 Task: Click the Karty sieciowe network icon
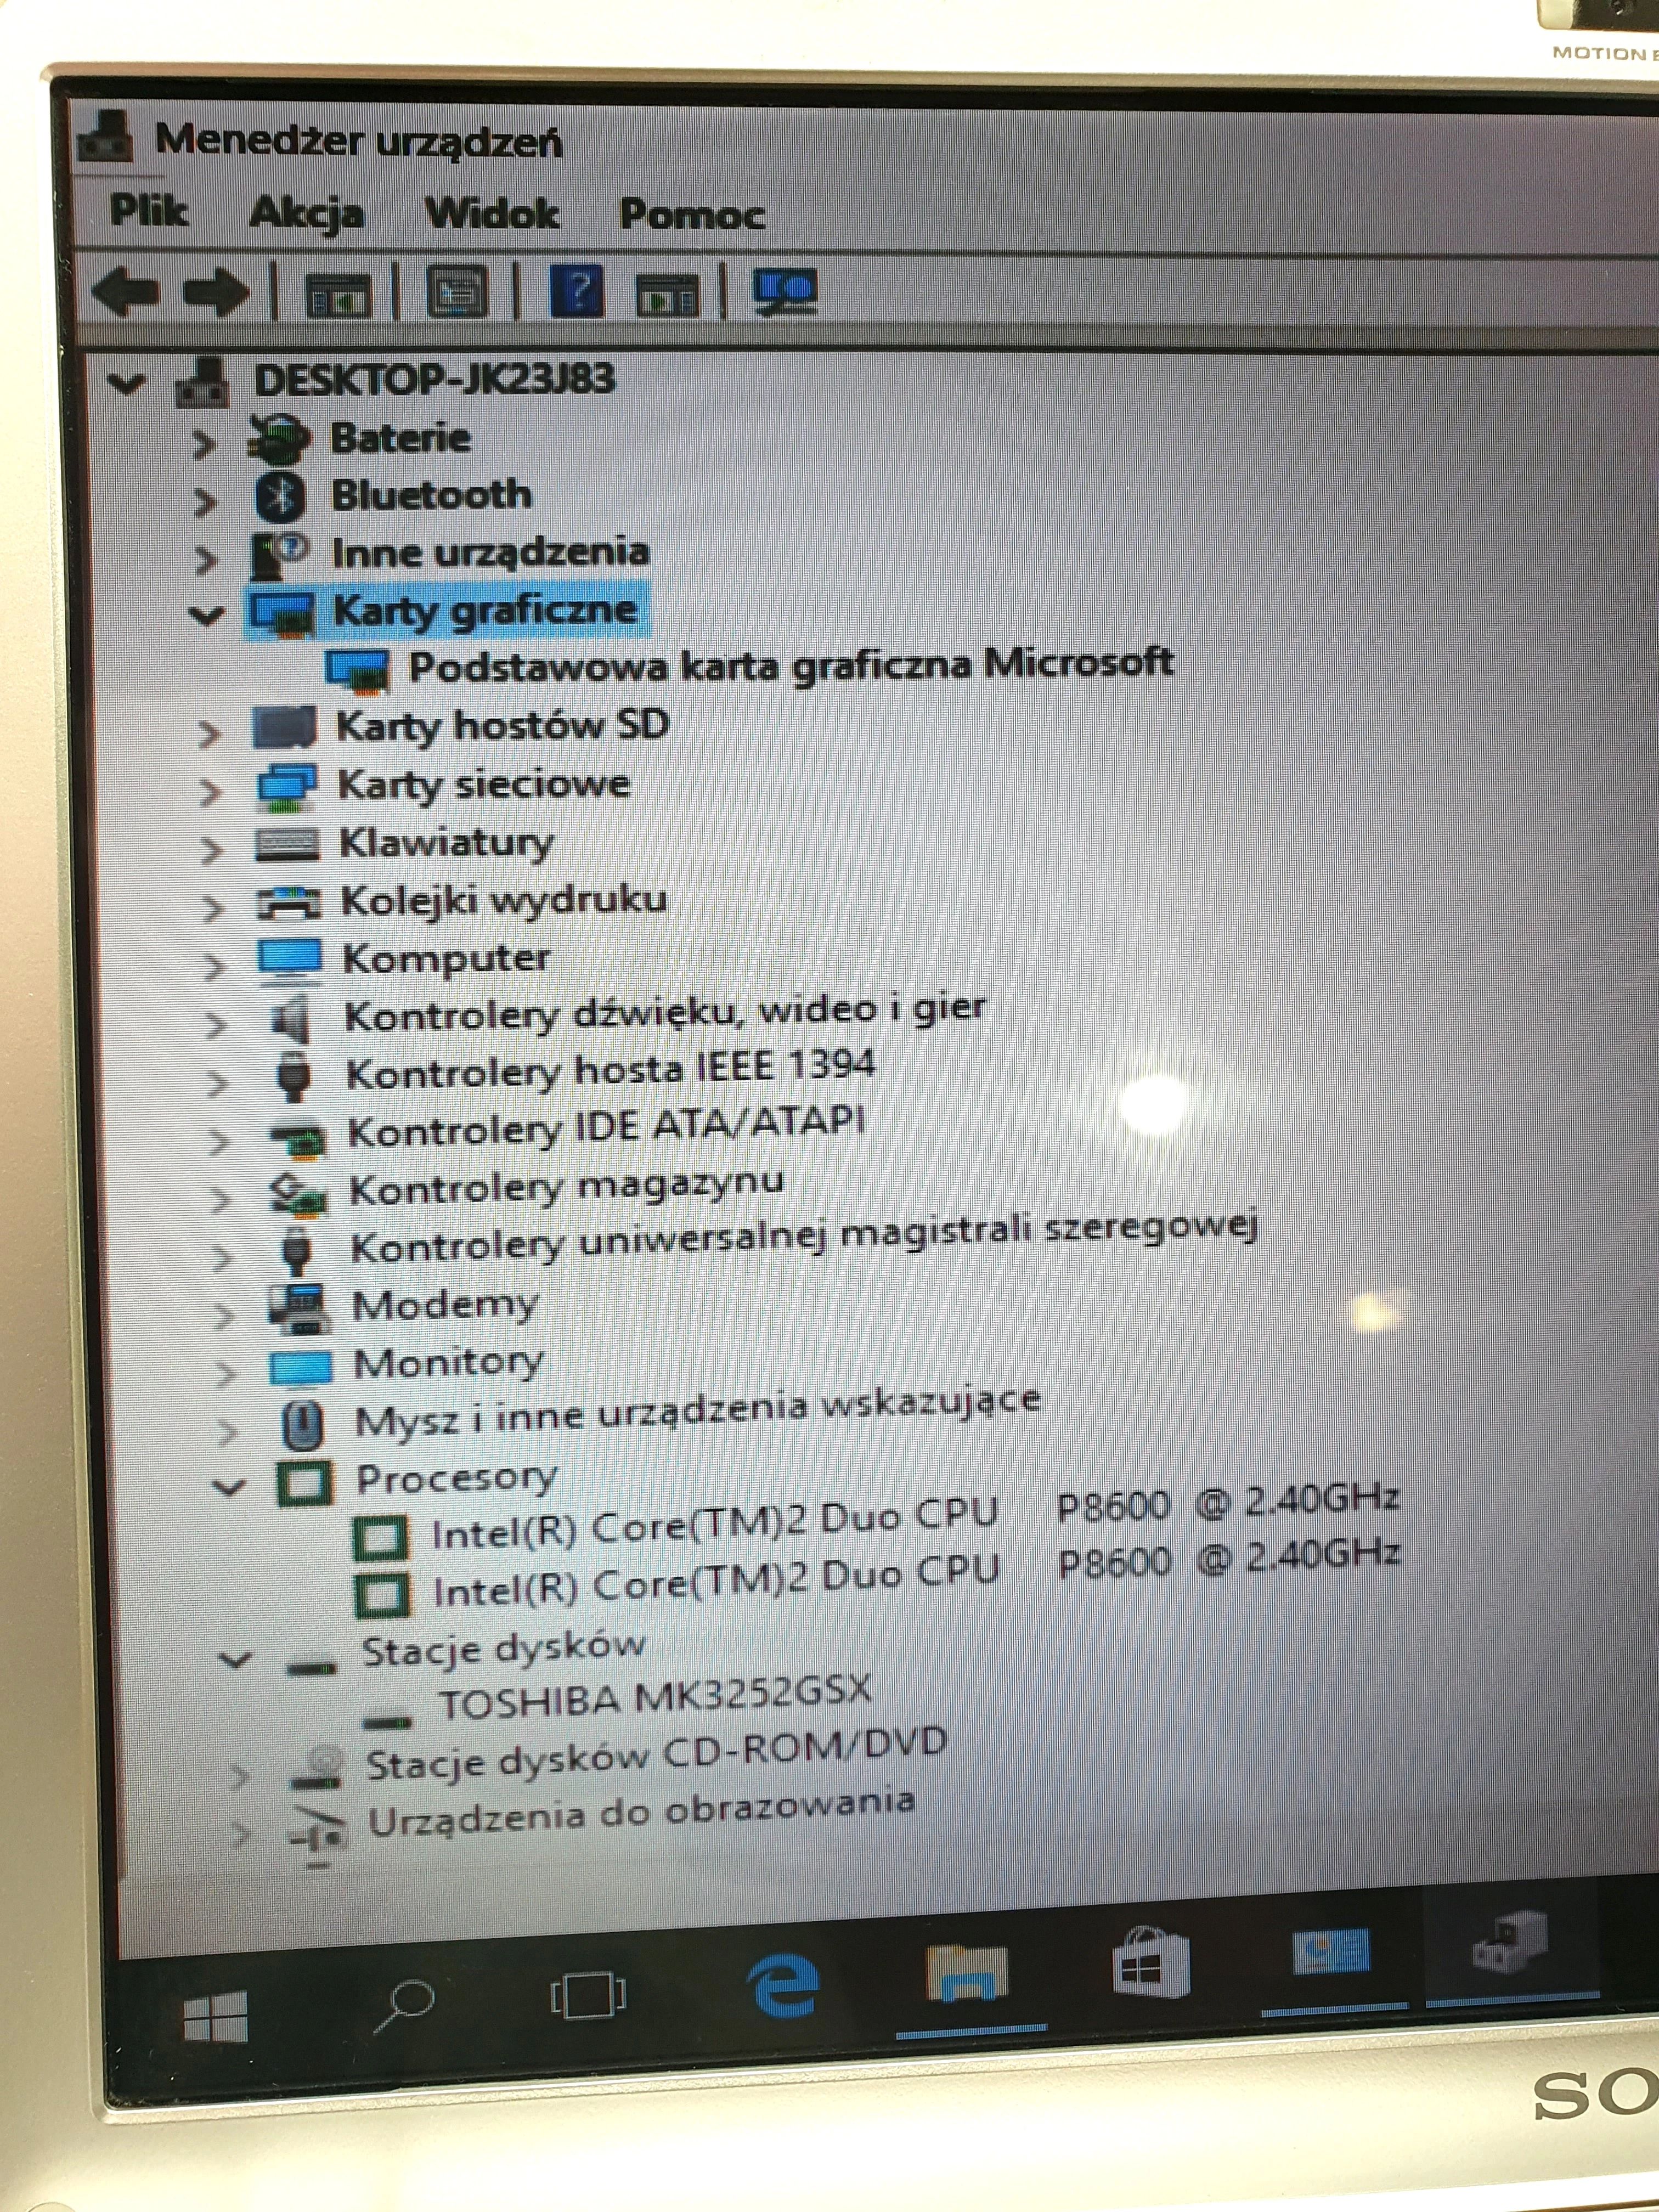pos(287,787)
